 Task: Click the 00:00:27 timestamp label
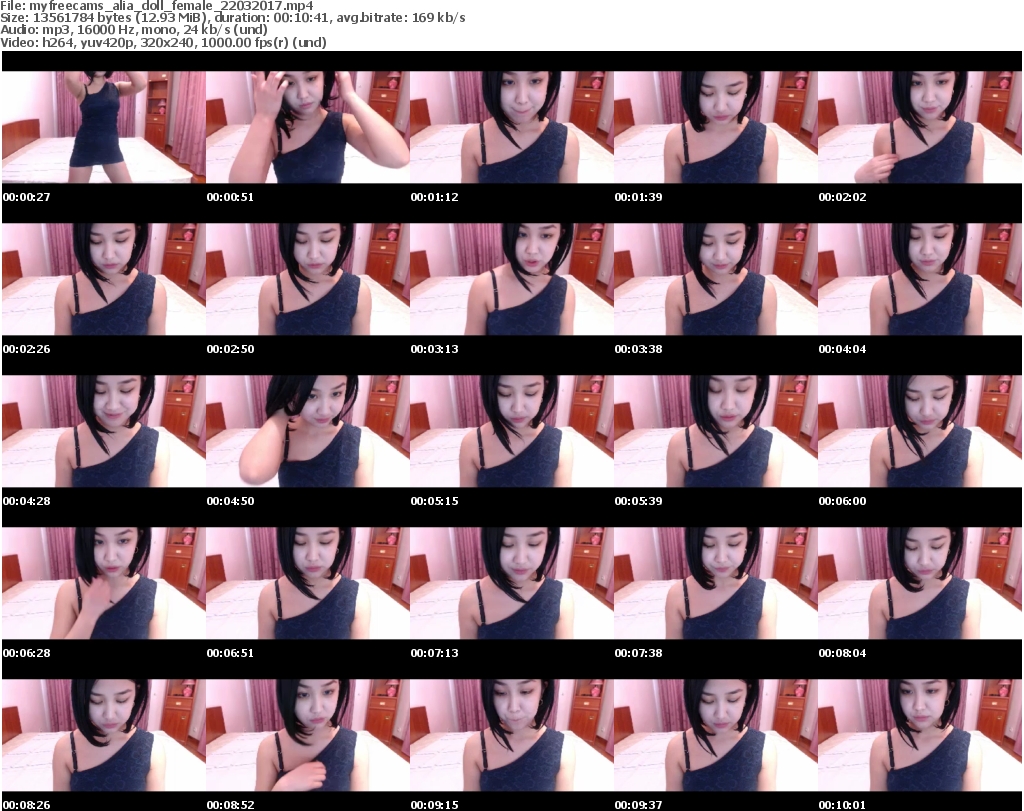coord(27,197)
